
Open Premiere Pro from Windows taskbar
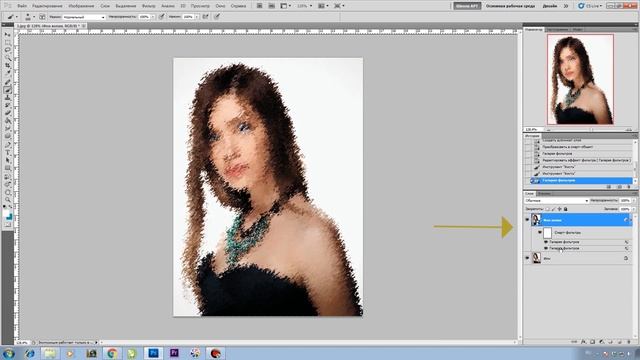[x=174, y=353]
